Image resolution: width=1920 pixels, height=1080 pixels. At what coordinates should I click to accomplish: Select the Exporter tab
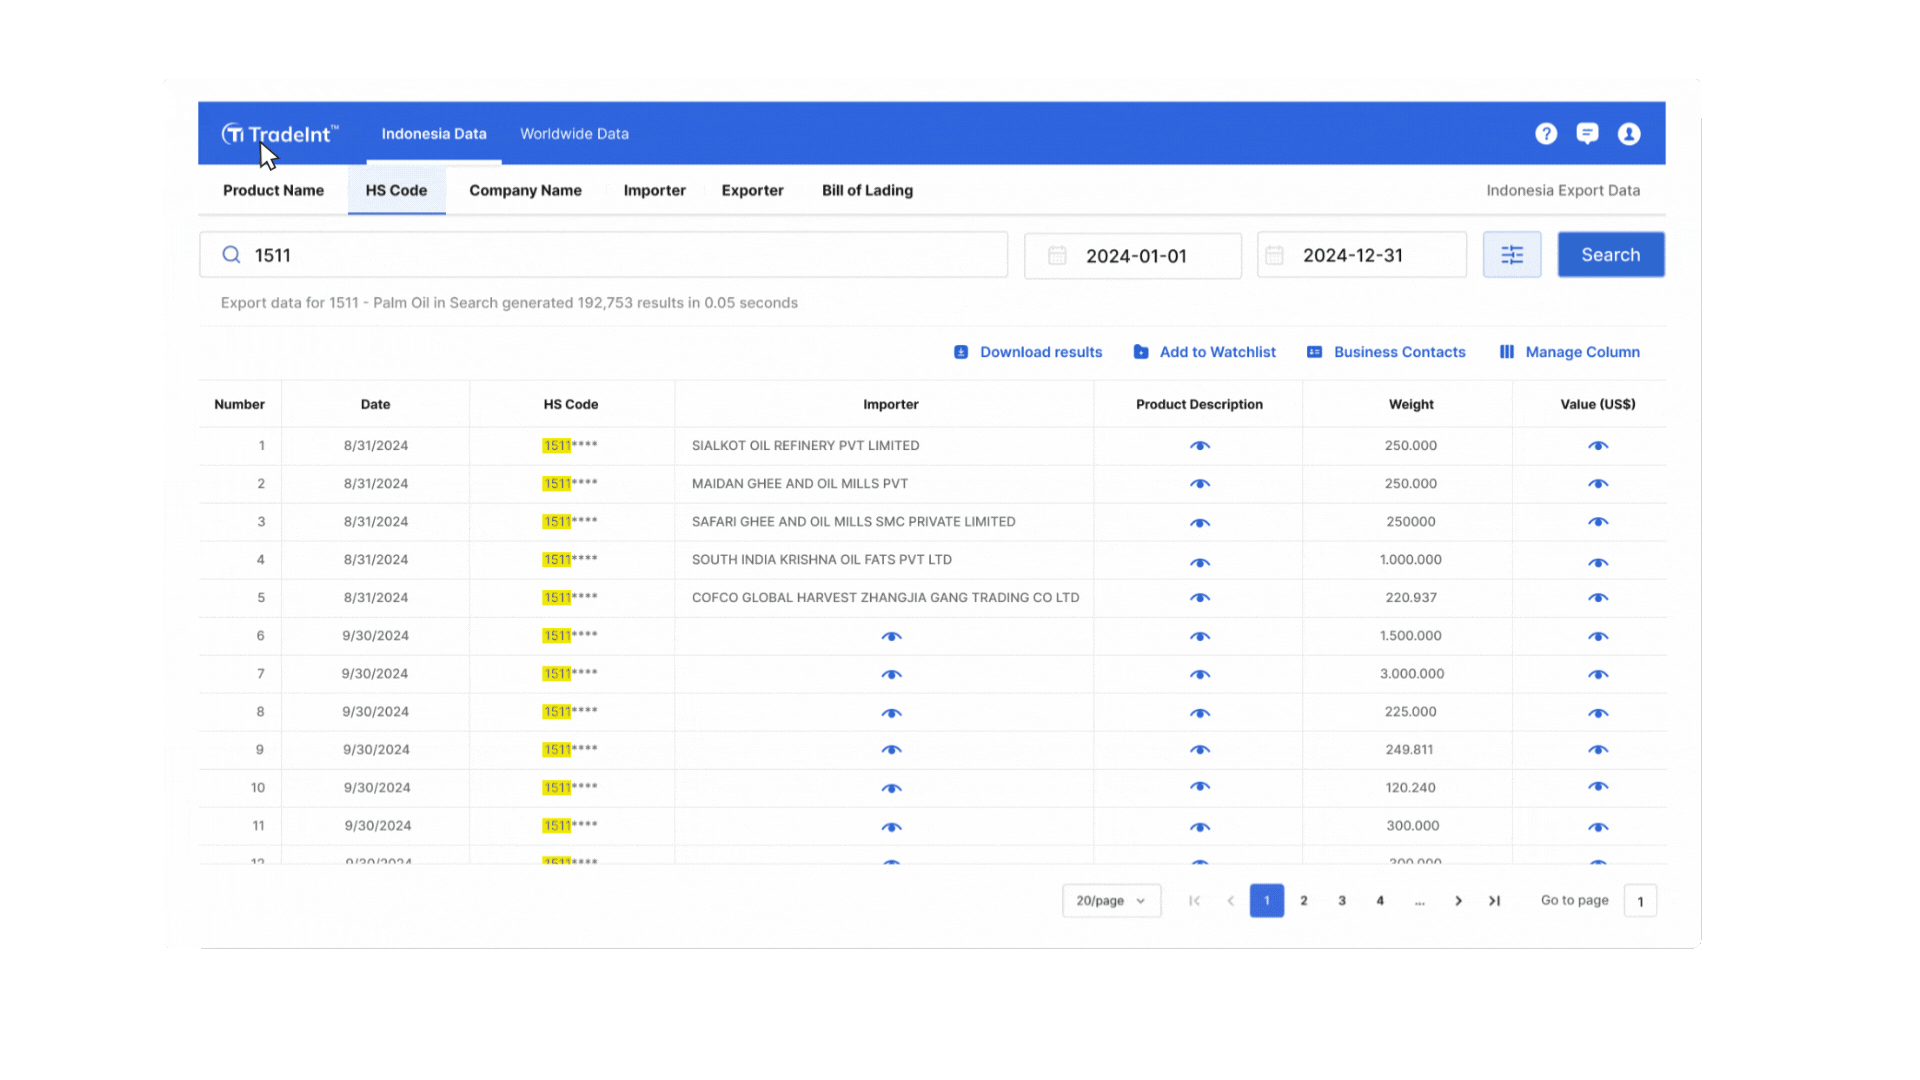pos(752,190)
